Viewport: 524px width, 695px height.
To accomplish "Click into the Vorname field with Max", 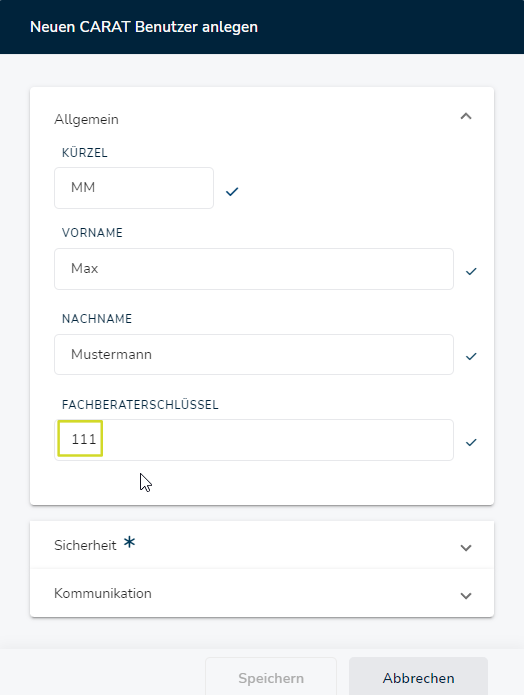I will [254, 269].
